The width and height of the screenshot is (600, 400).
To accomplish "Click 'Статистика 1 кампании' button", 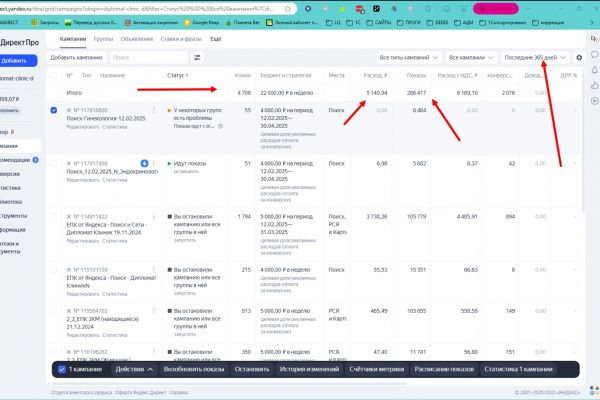I will 518,369.
